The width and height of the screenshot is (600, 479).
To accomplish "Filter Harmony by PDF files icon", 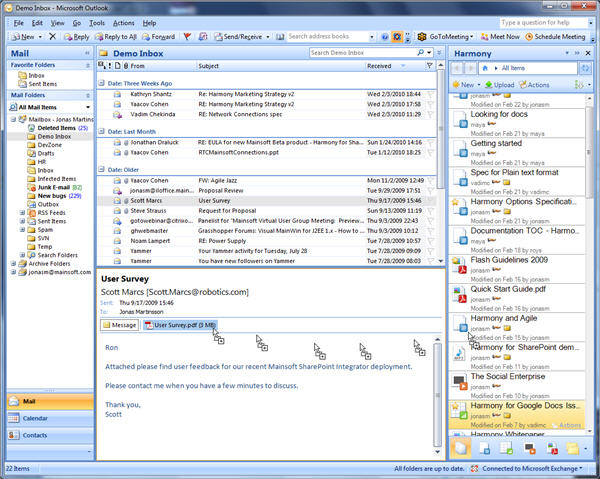I will click(551, 448).
